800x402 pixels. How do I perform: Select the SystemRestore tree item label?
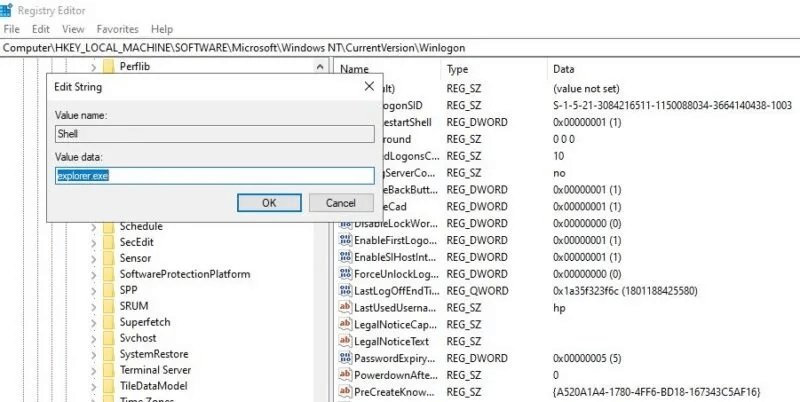coord(154,354)
